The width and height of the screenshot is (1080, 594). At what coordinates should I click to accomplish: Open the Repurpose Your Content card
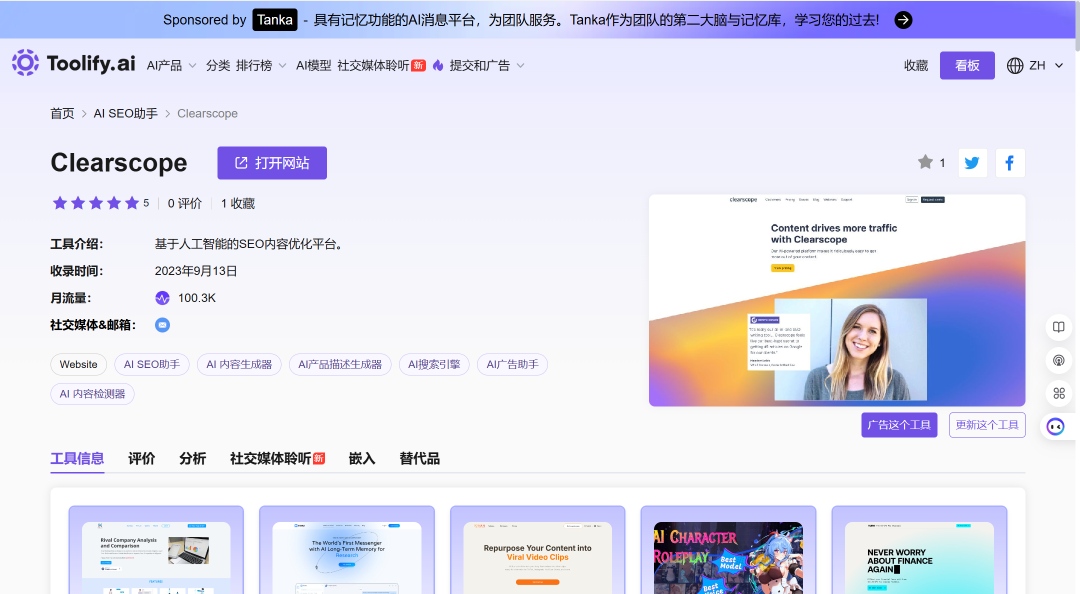coord(538,550)
